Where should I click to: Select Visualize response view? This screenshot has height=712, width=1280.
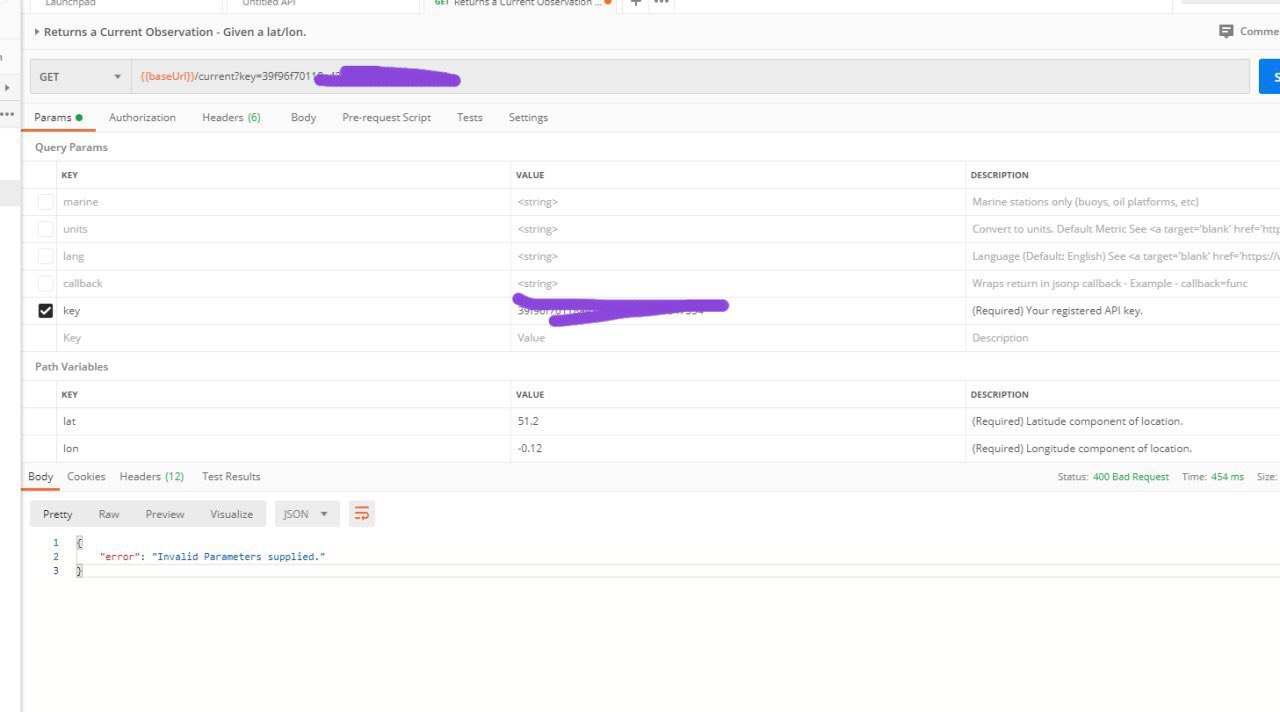pyautogui.click(x=232, y=514)
